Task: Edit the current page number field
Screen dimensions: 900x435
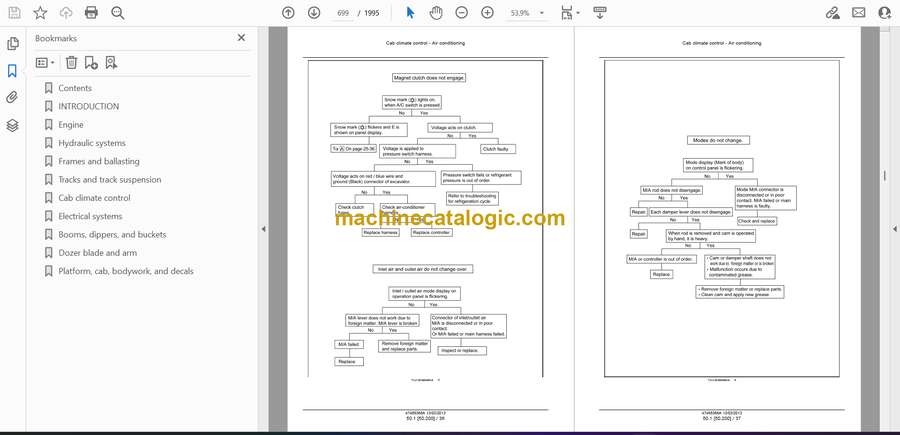Action: point(343,13)
